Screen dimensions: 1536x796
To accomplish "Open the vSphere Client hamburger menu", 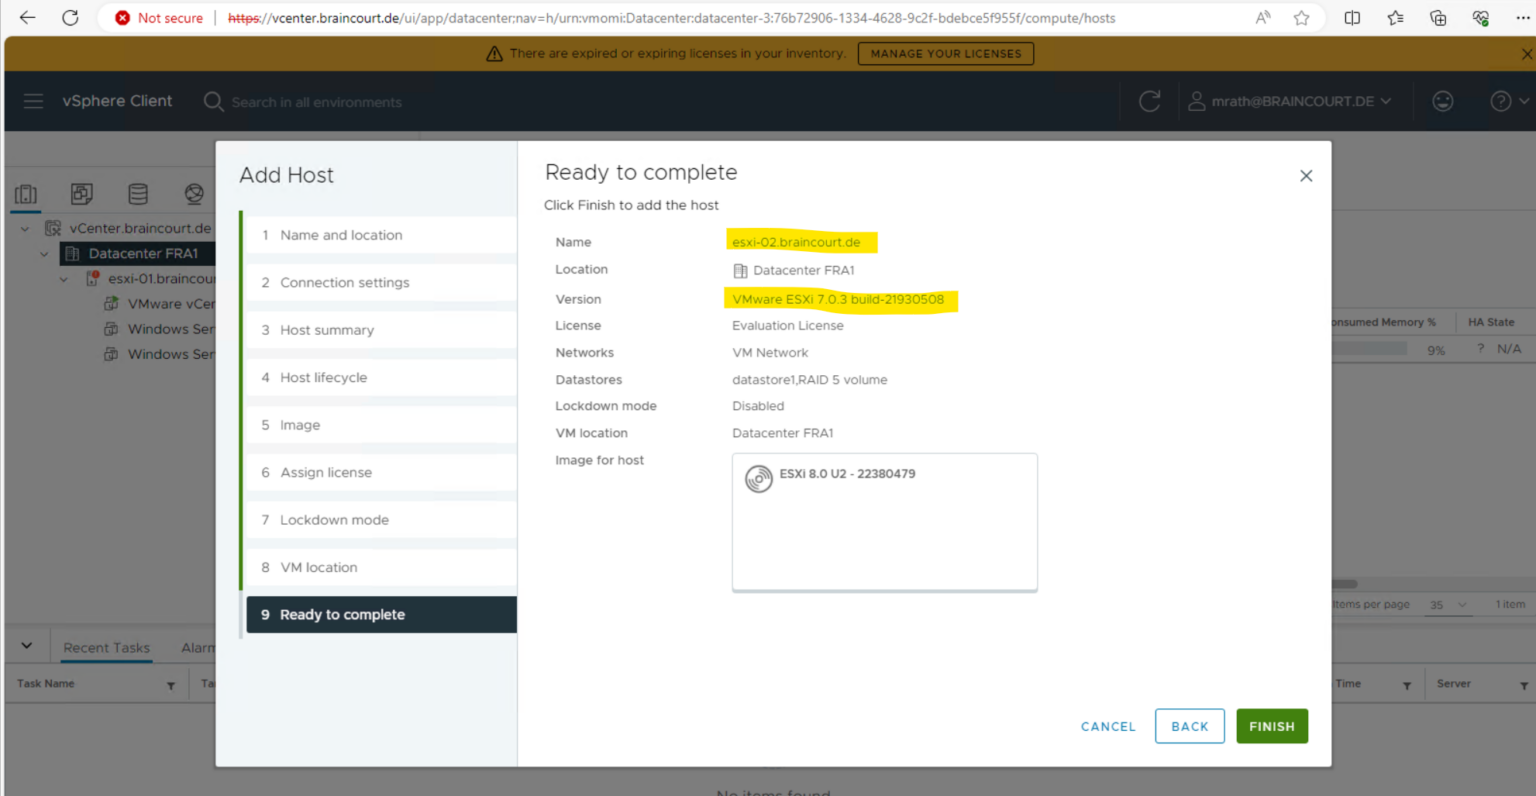I will pyautogui.click(x=33, y=101).
